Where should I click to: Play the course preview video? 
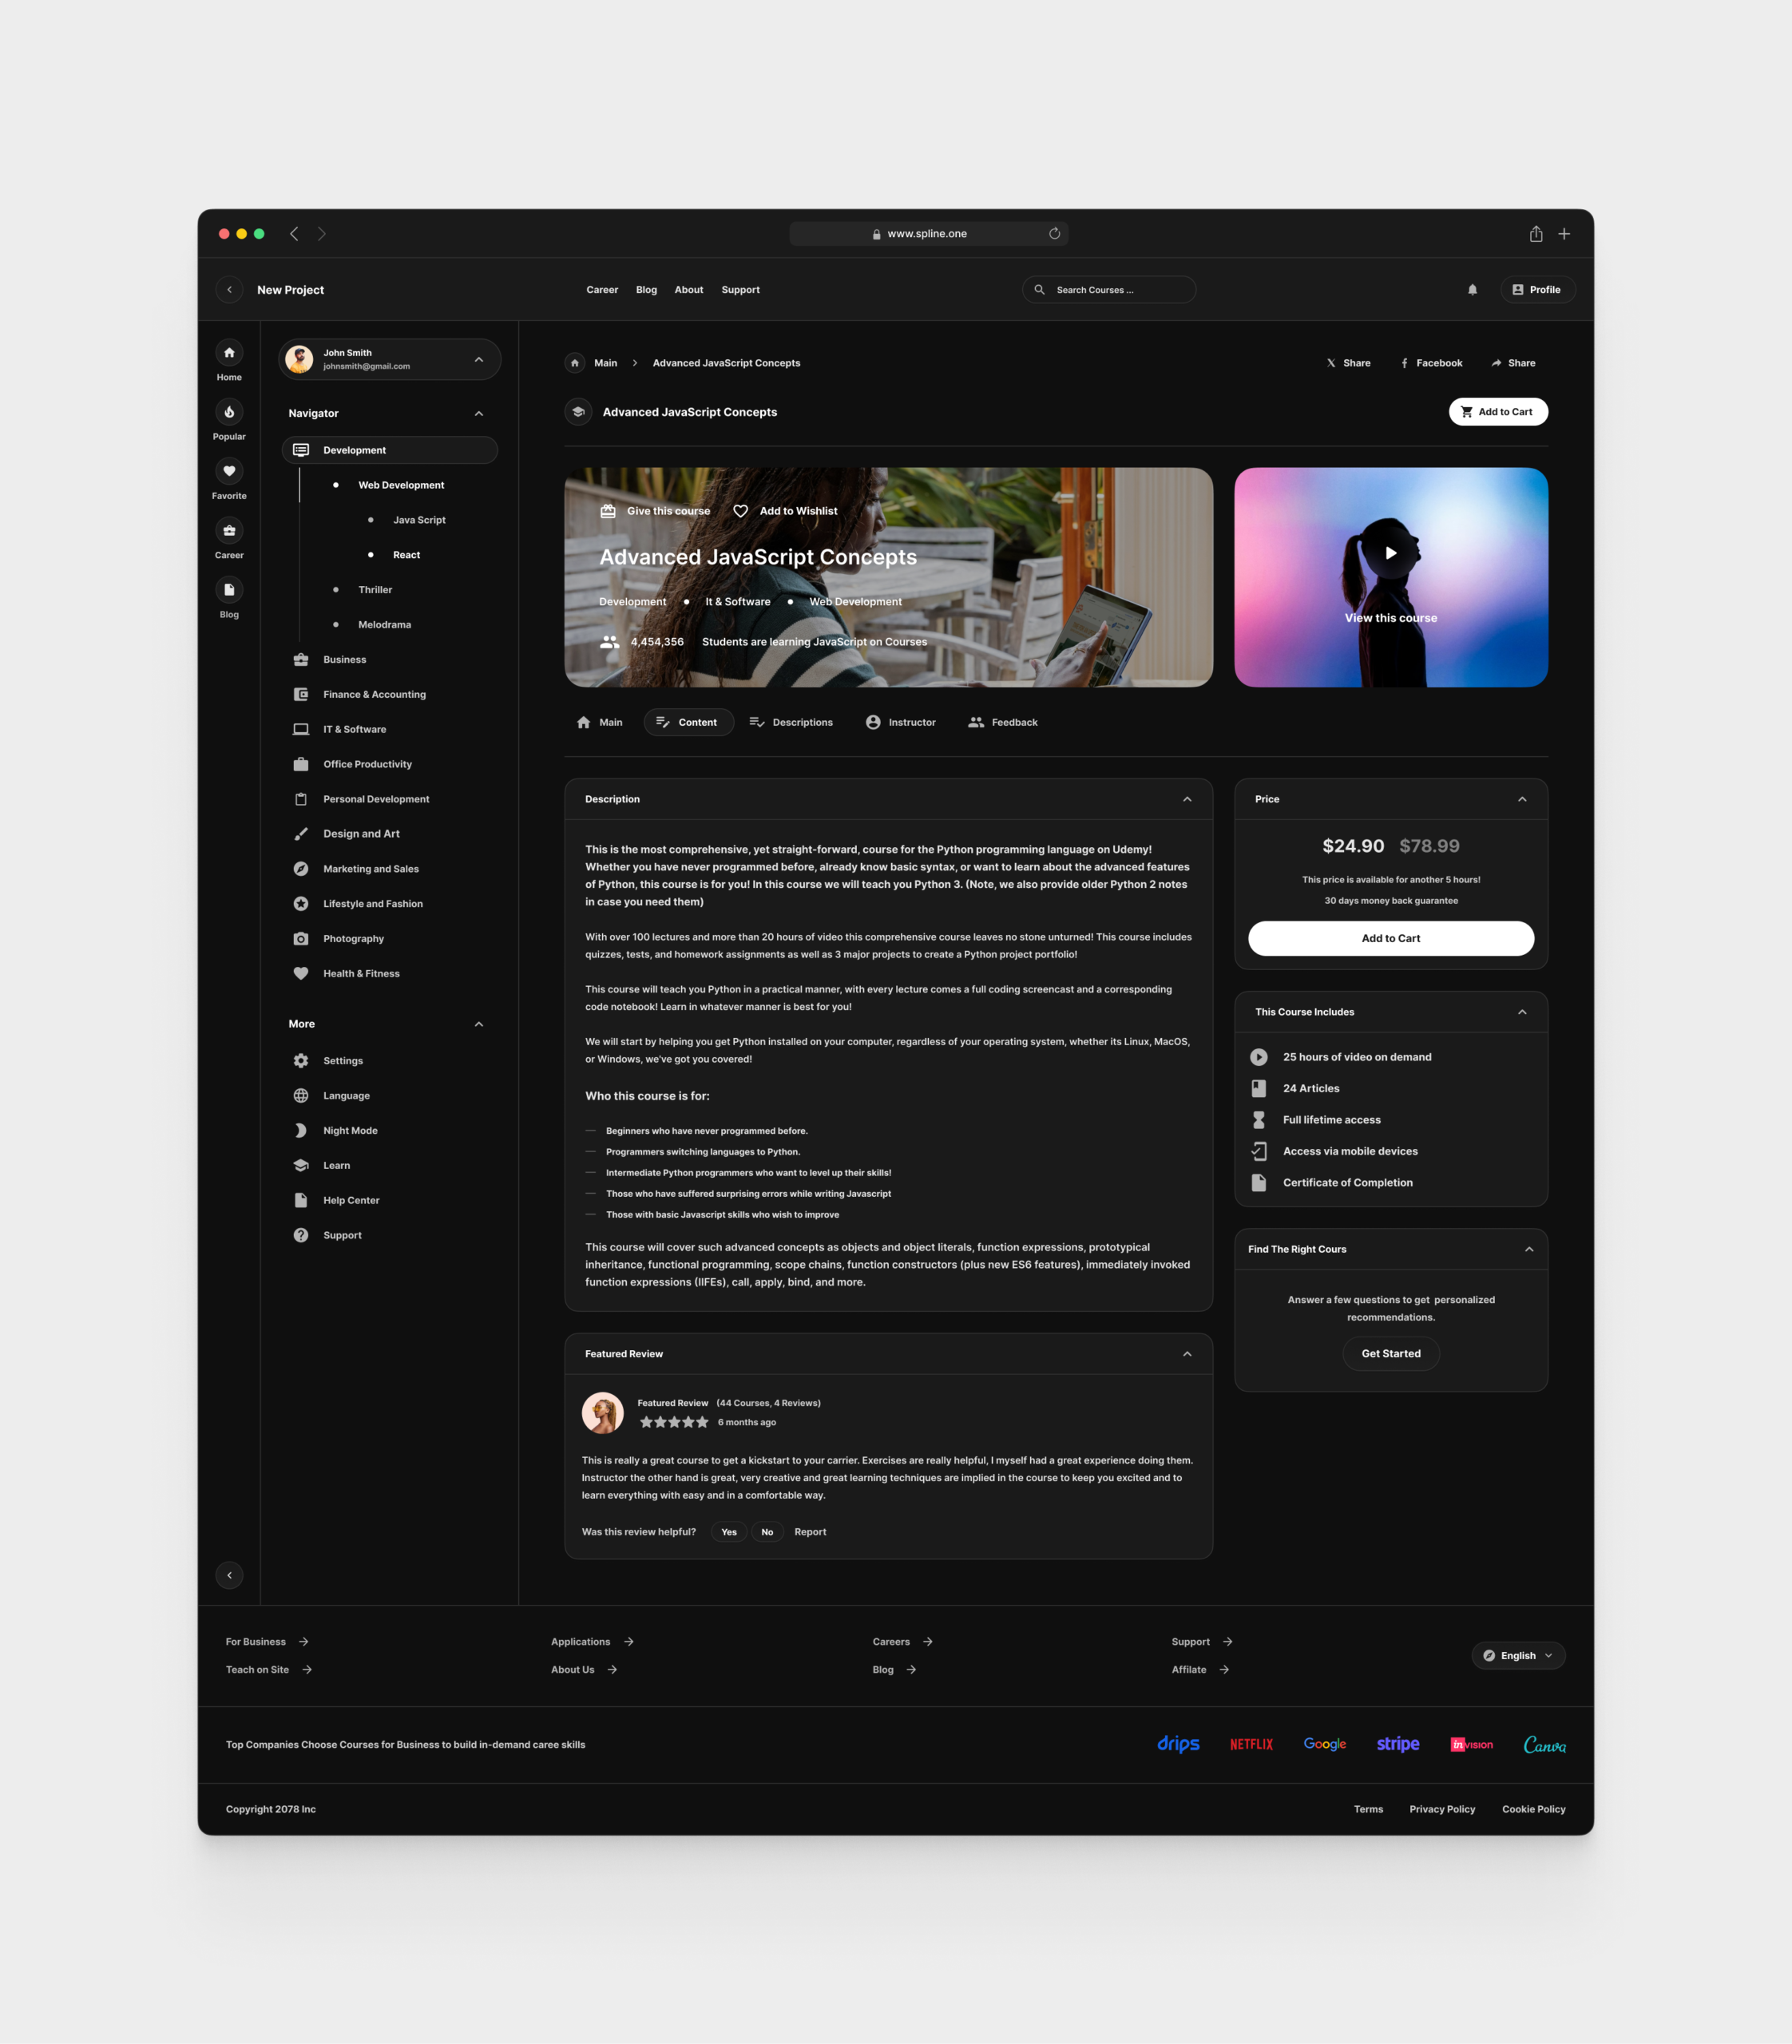tap(1391, 553)
